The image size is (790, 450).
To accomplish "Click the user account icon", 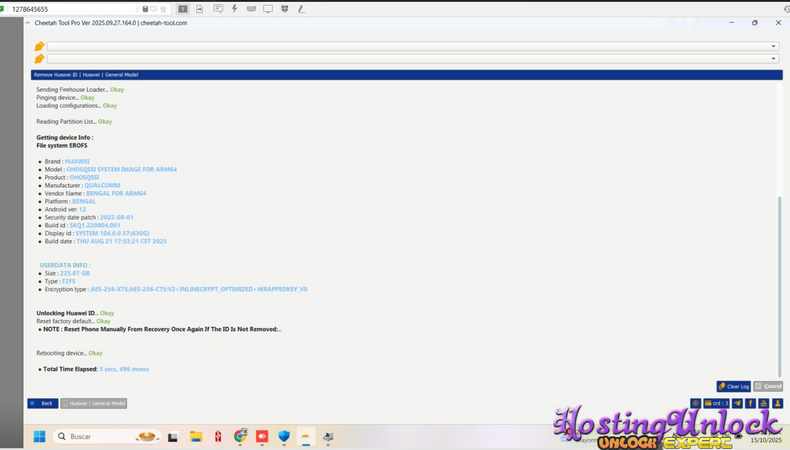I will pos(777,403).
